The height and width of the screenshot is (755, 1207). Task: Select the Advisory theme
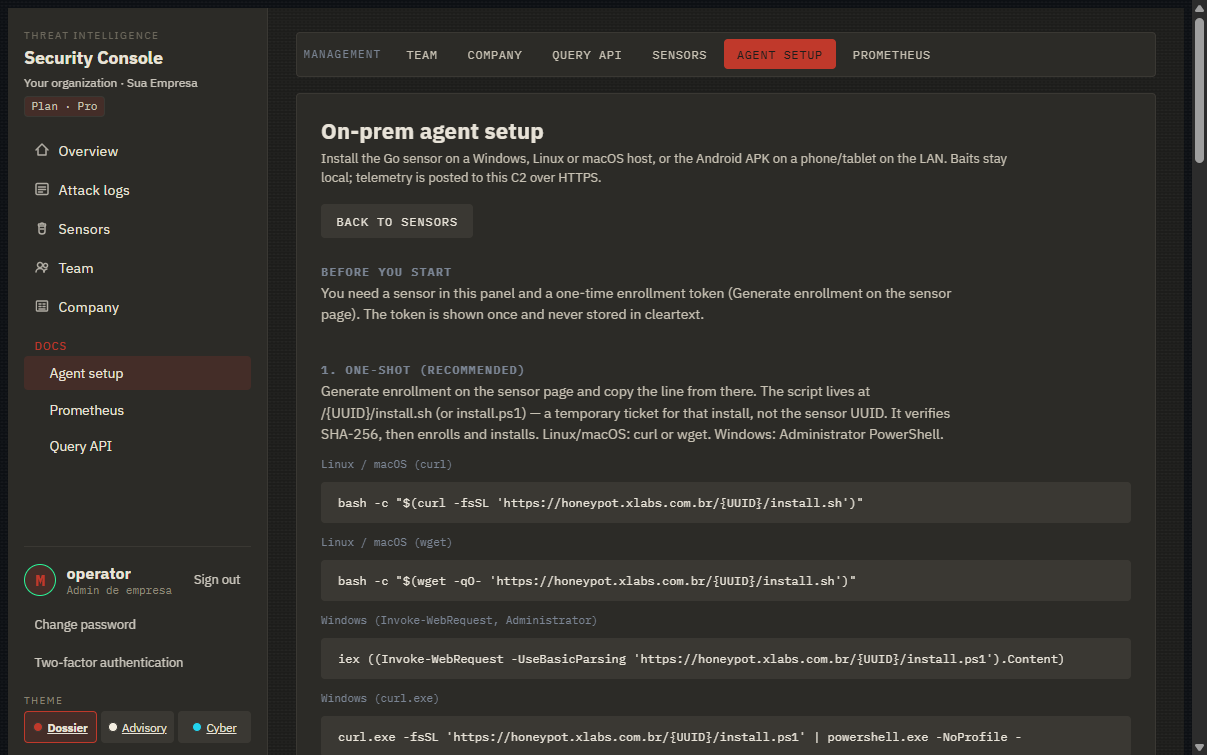tap(138, 727)
